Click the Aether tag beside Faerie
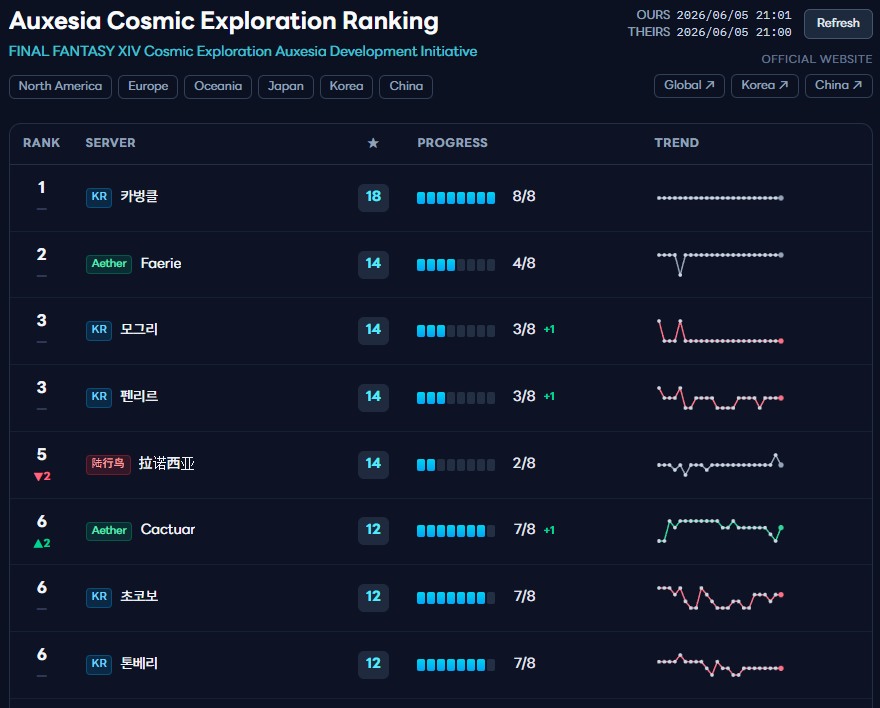880x708 pixels. pyautogui.click(x=109, y=264)
